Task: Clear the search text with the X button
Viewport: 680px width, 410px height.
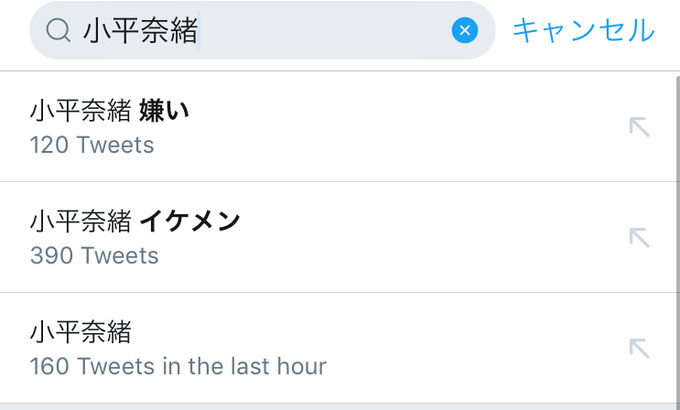Action: pyautogui.click(x=464, y=30)
